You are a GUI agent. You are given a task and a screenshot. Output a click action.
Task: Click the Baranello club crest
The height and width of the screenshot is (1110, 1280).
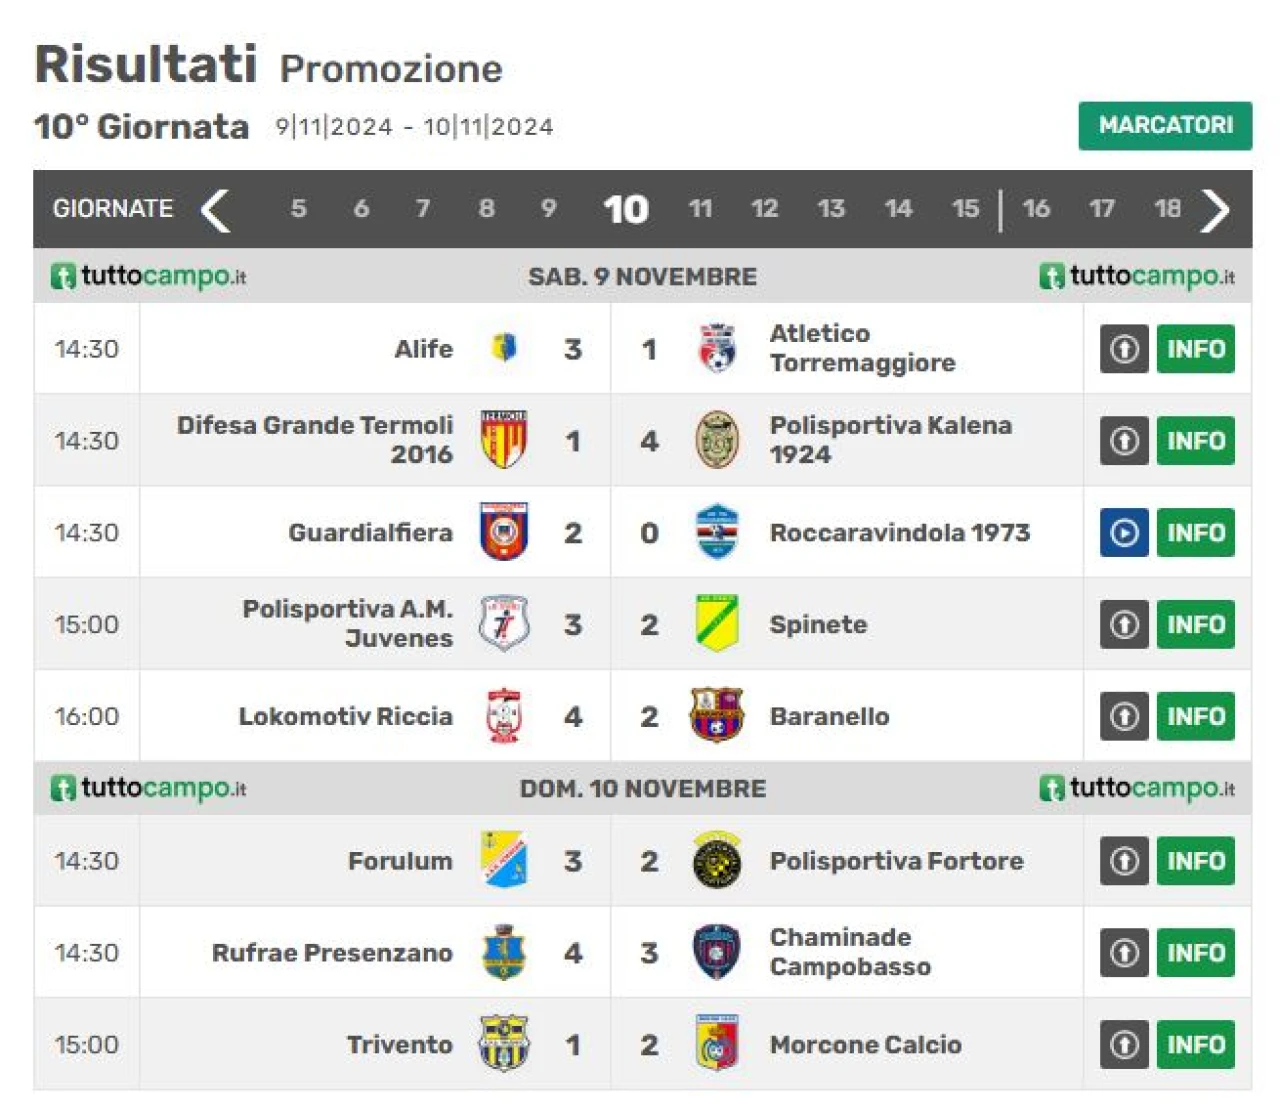click(x=717, y=716)
